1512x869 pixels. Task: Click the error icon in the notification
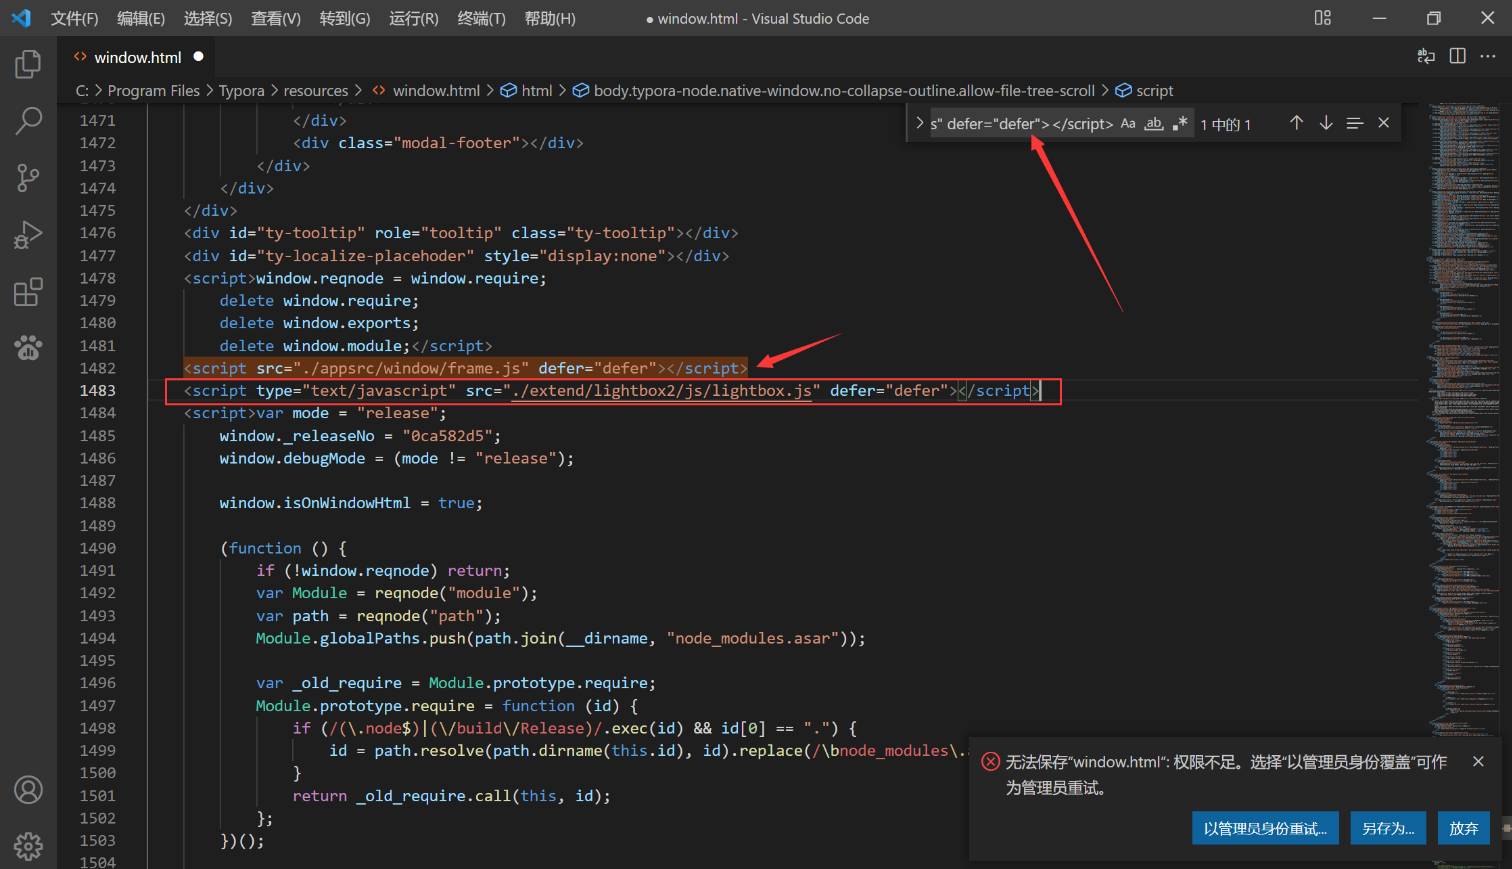(990, 762)
